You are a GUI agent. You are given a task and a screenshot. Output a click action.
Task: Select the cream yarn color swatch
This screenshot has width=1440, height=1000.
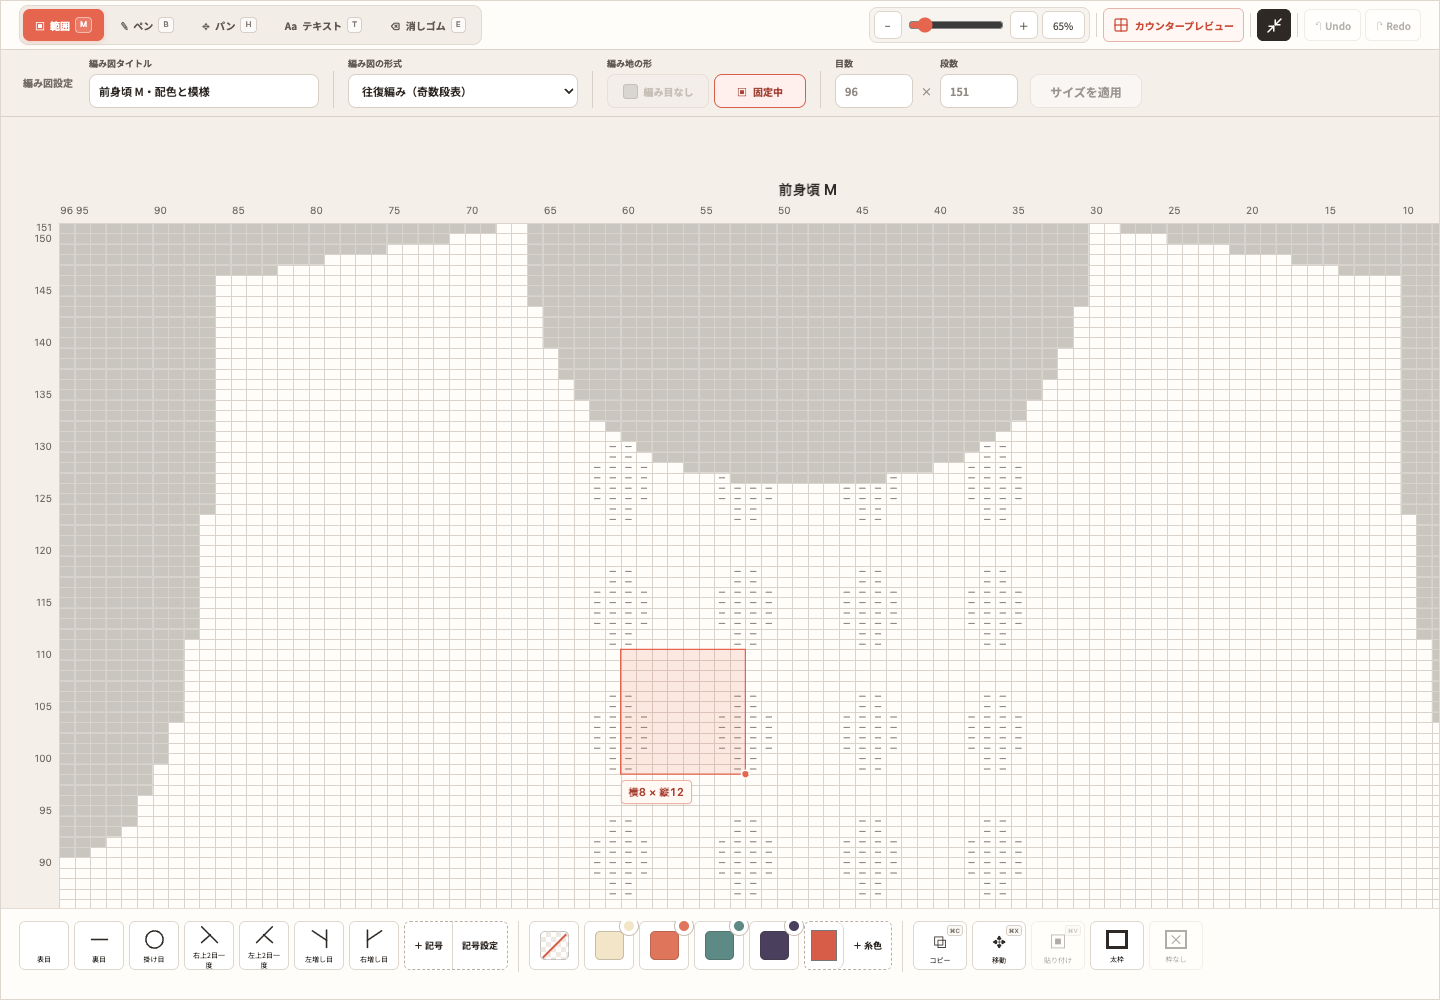tap(609, 945)
